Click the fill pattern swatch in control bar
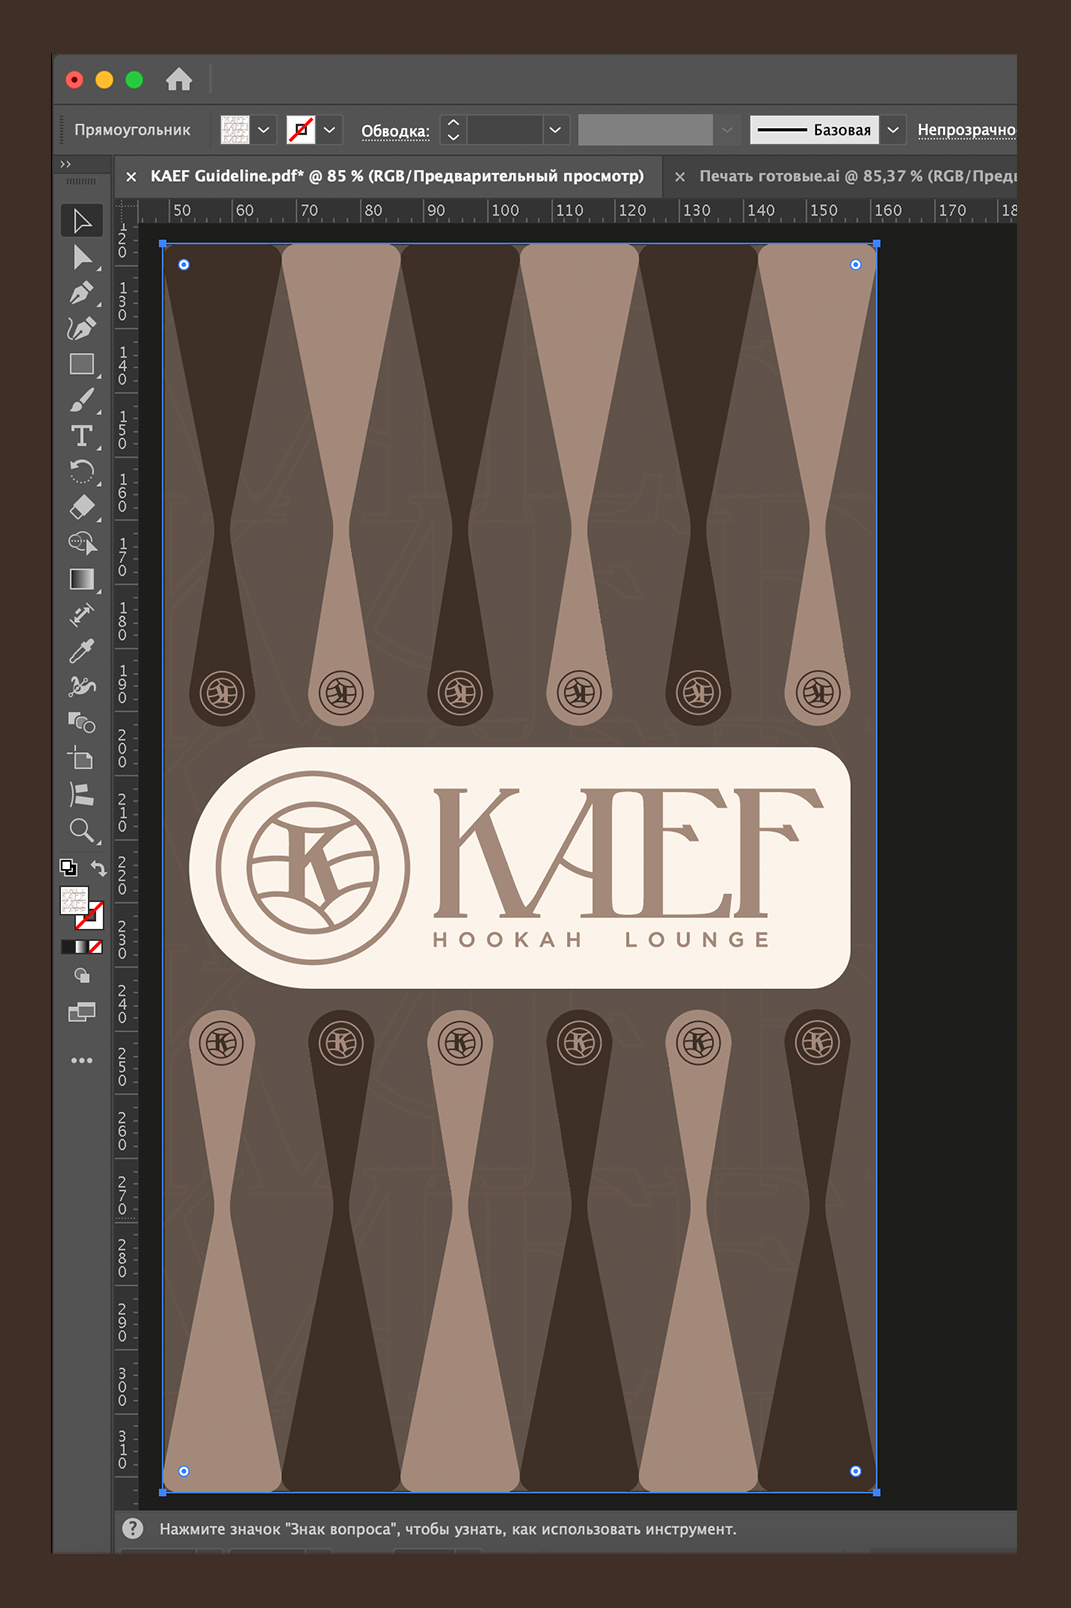 [x=235, y=130]
